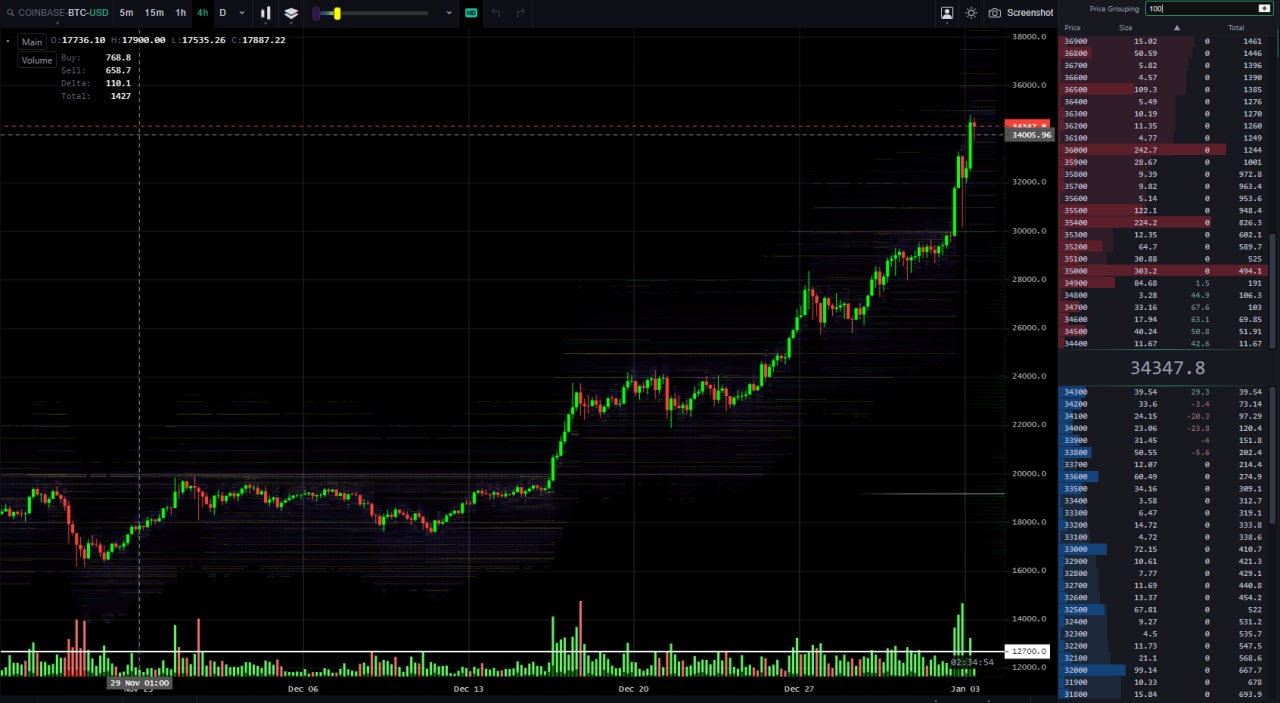1280x703 pixels.
Task: Click the yellow heatmap slider handle
Action: 337,13
